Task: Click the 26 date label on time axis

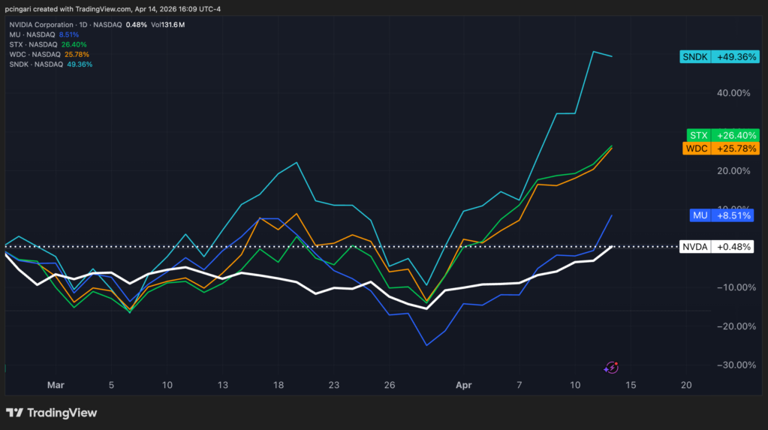Action: (x=389, y=385)
